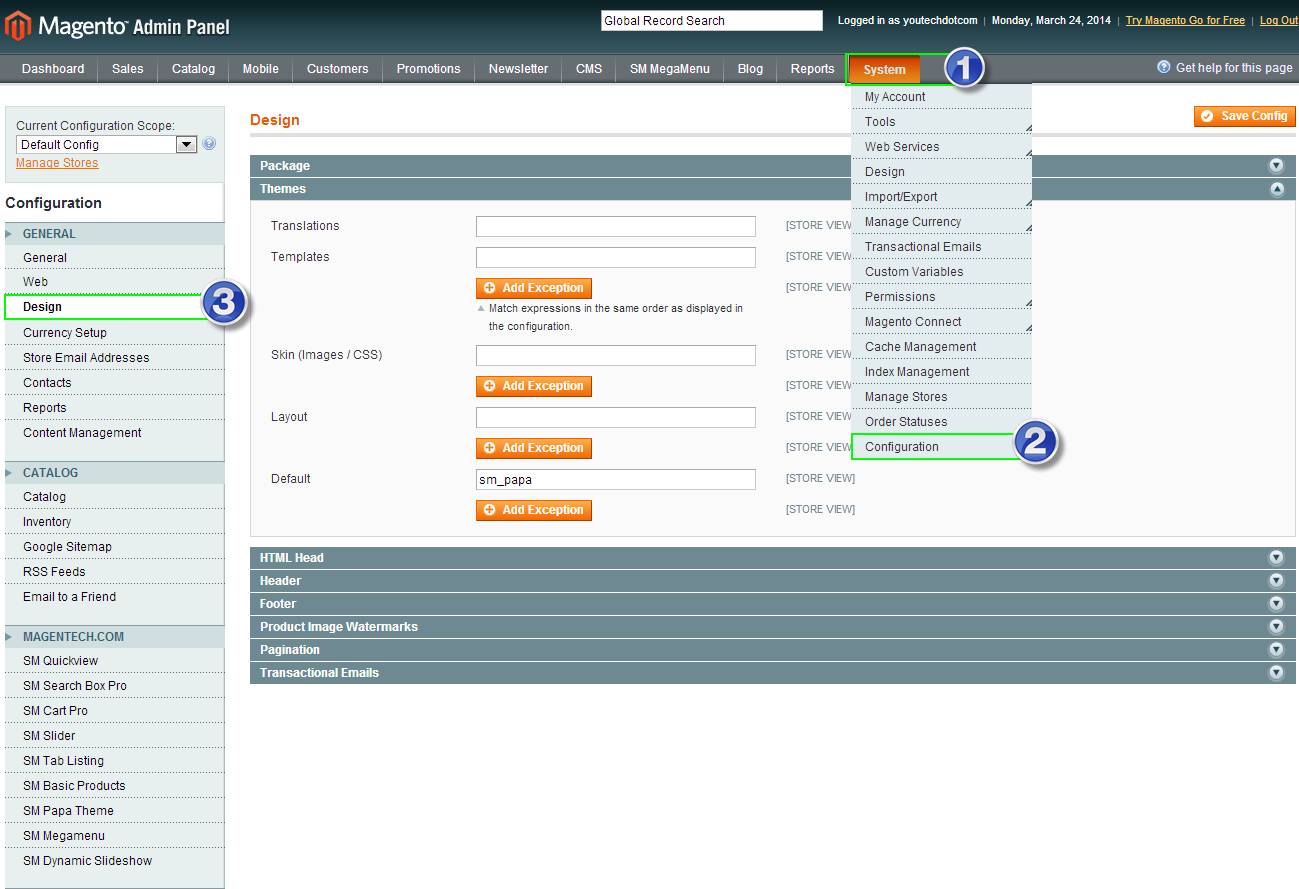Collapse the CATALOG sidebar group header
The width and height of the screenshot is (1299, 889).
[x=114, y=473]
